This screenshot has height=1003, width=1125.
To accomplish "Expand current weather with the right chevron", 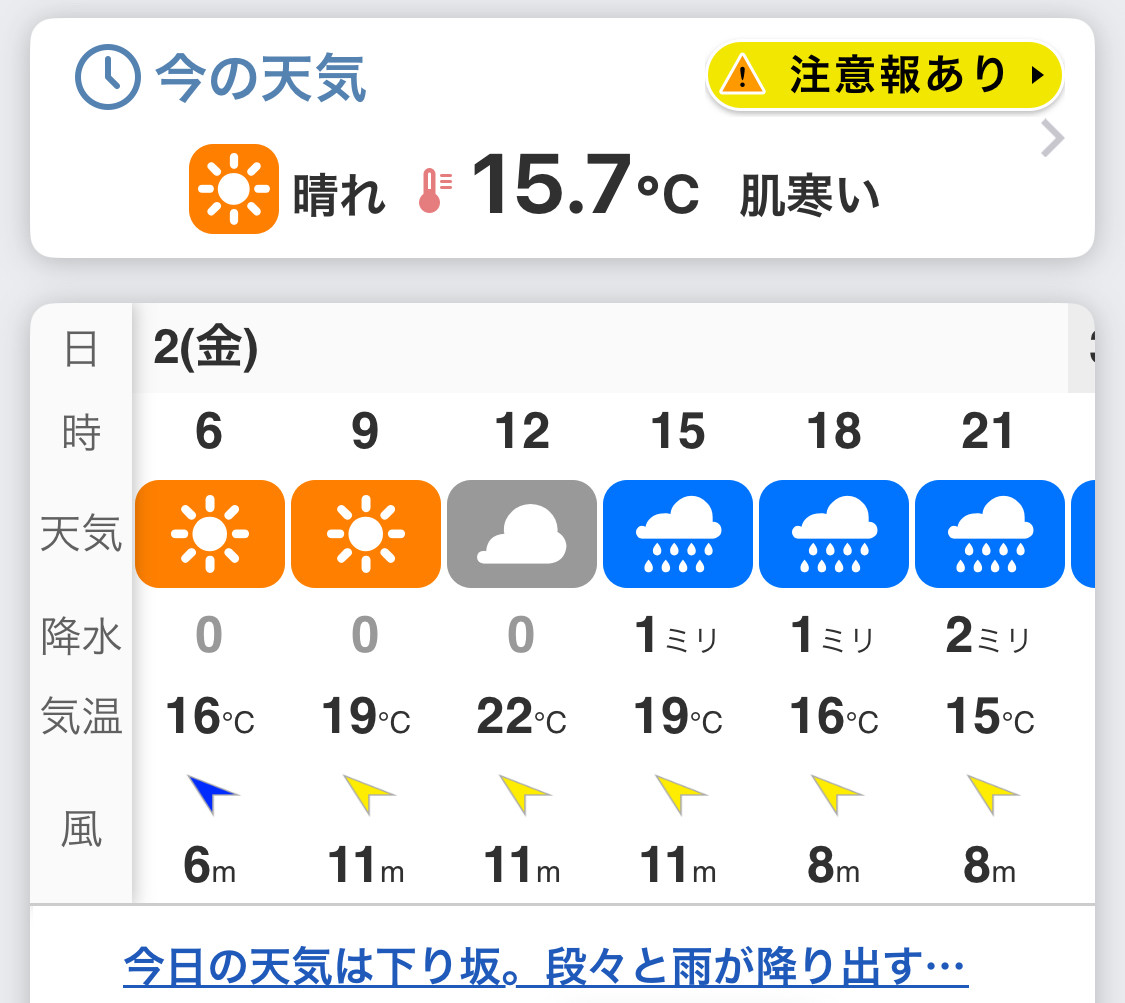I will pos(1052,138).
